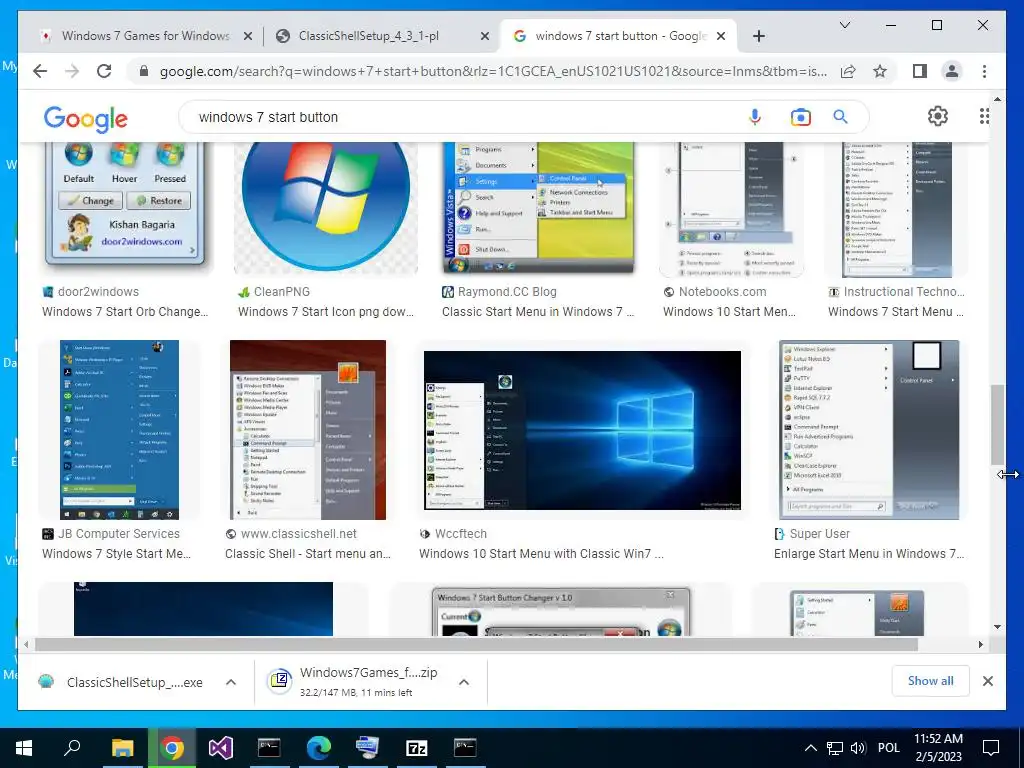Open Notebooks.com Windows 10 Start Menu result
The height and width of the screenshot is (768, 1024).
point(729,312)
